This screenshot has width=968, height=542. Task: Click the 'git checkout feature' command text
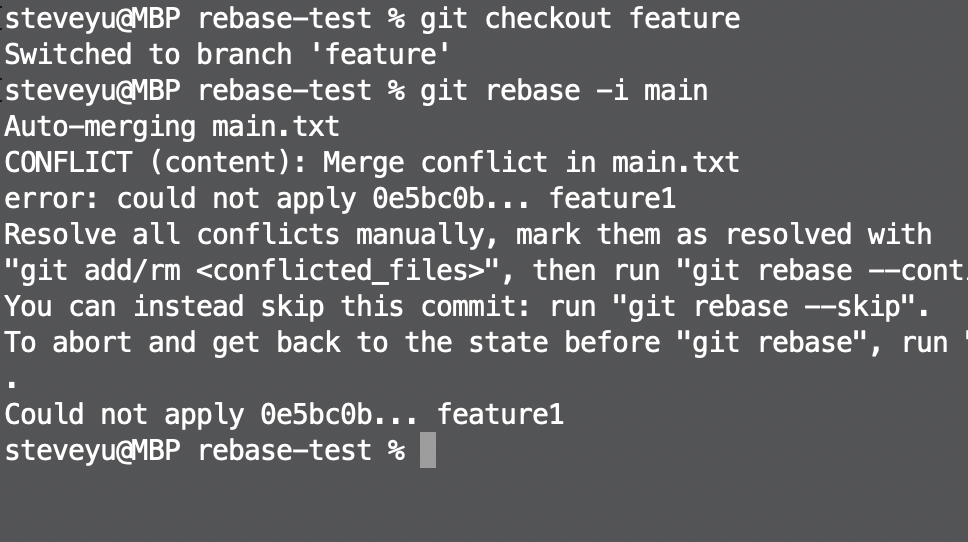[x=580, y=19]
